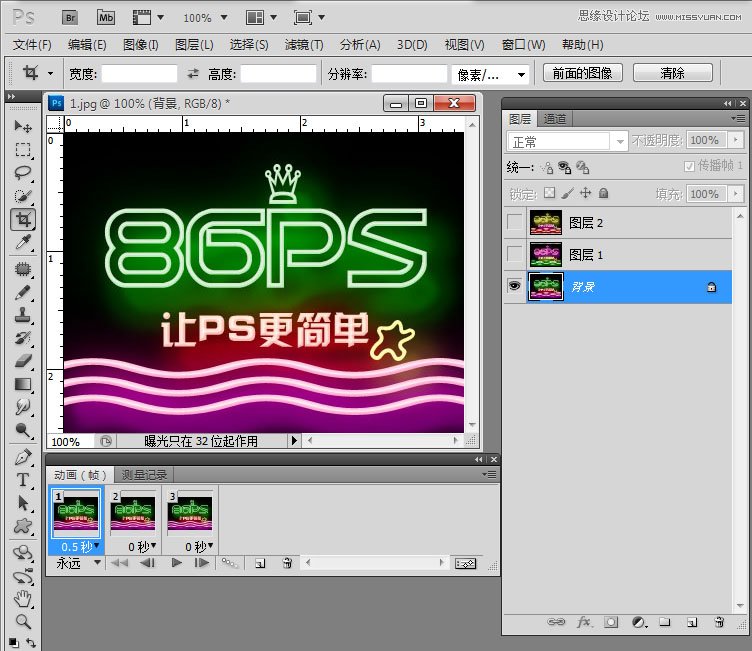Open the 像素 resolution units dropdown
This screenshot has width=752, height=651.
point(491,74)
